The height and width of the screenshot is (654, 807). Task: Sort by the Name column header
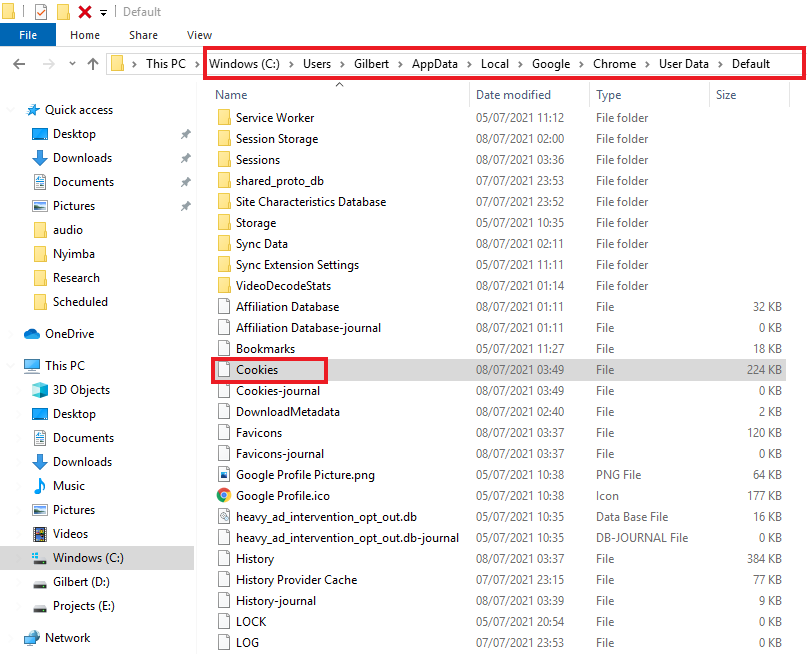231,95
